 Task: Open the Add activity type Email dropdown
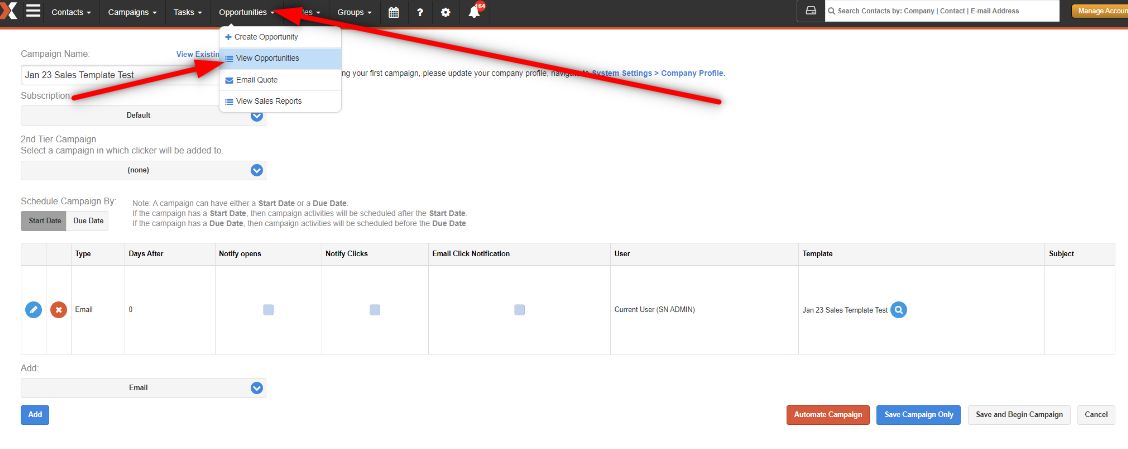pyautogui.click(x=143, y=387)
